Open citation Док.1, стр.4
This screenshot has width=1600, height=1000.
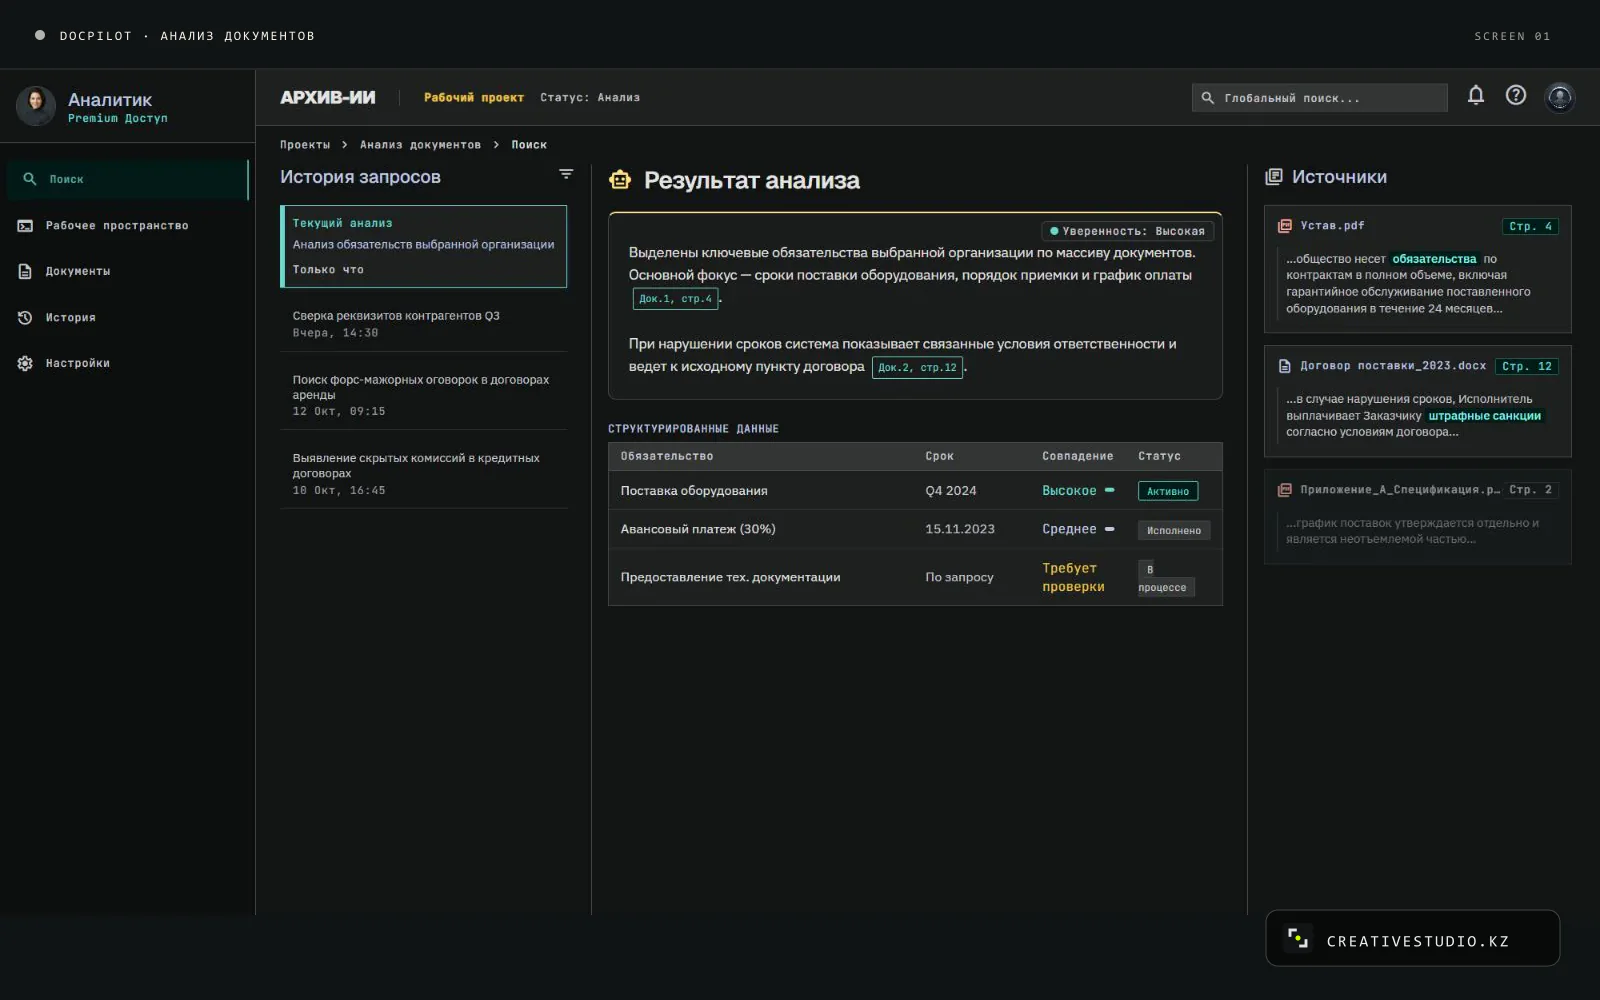click(675, 299)
